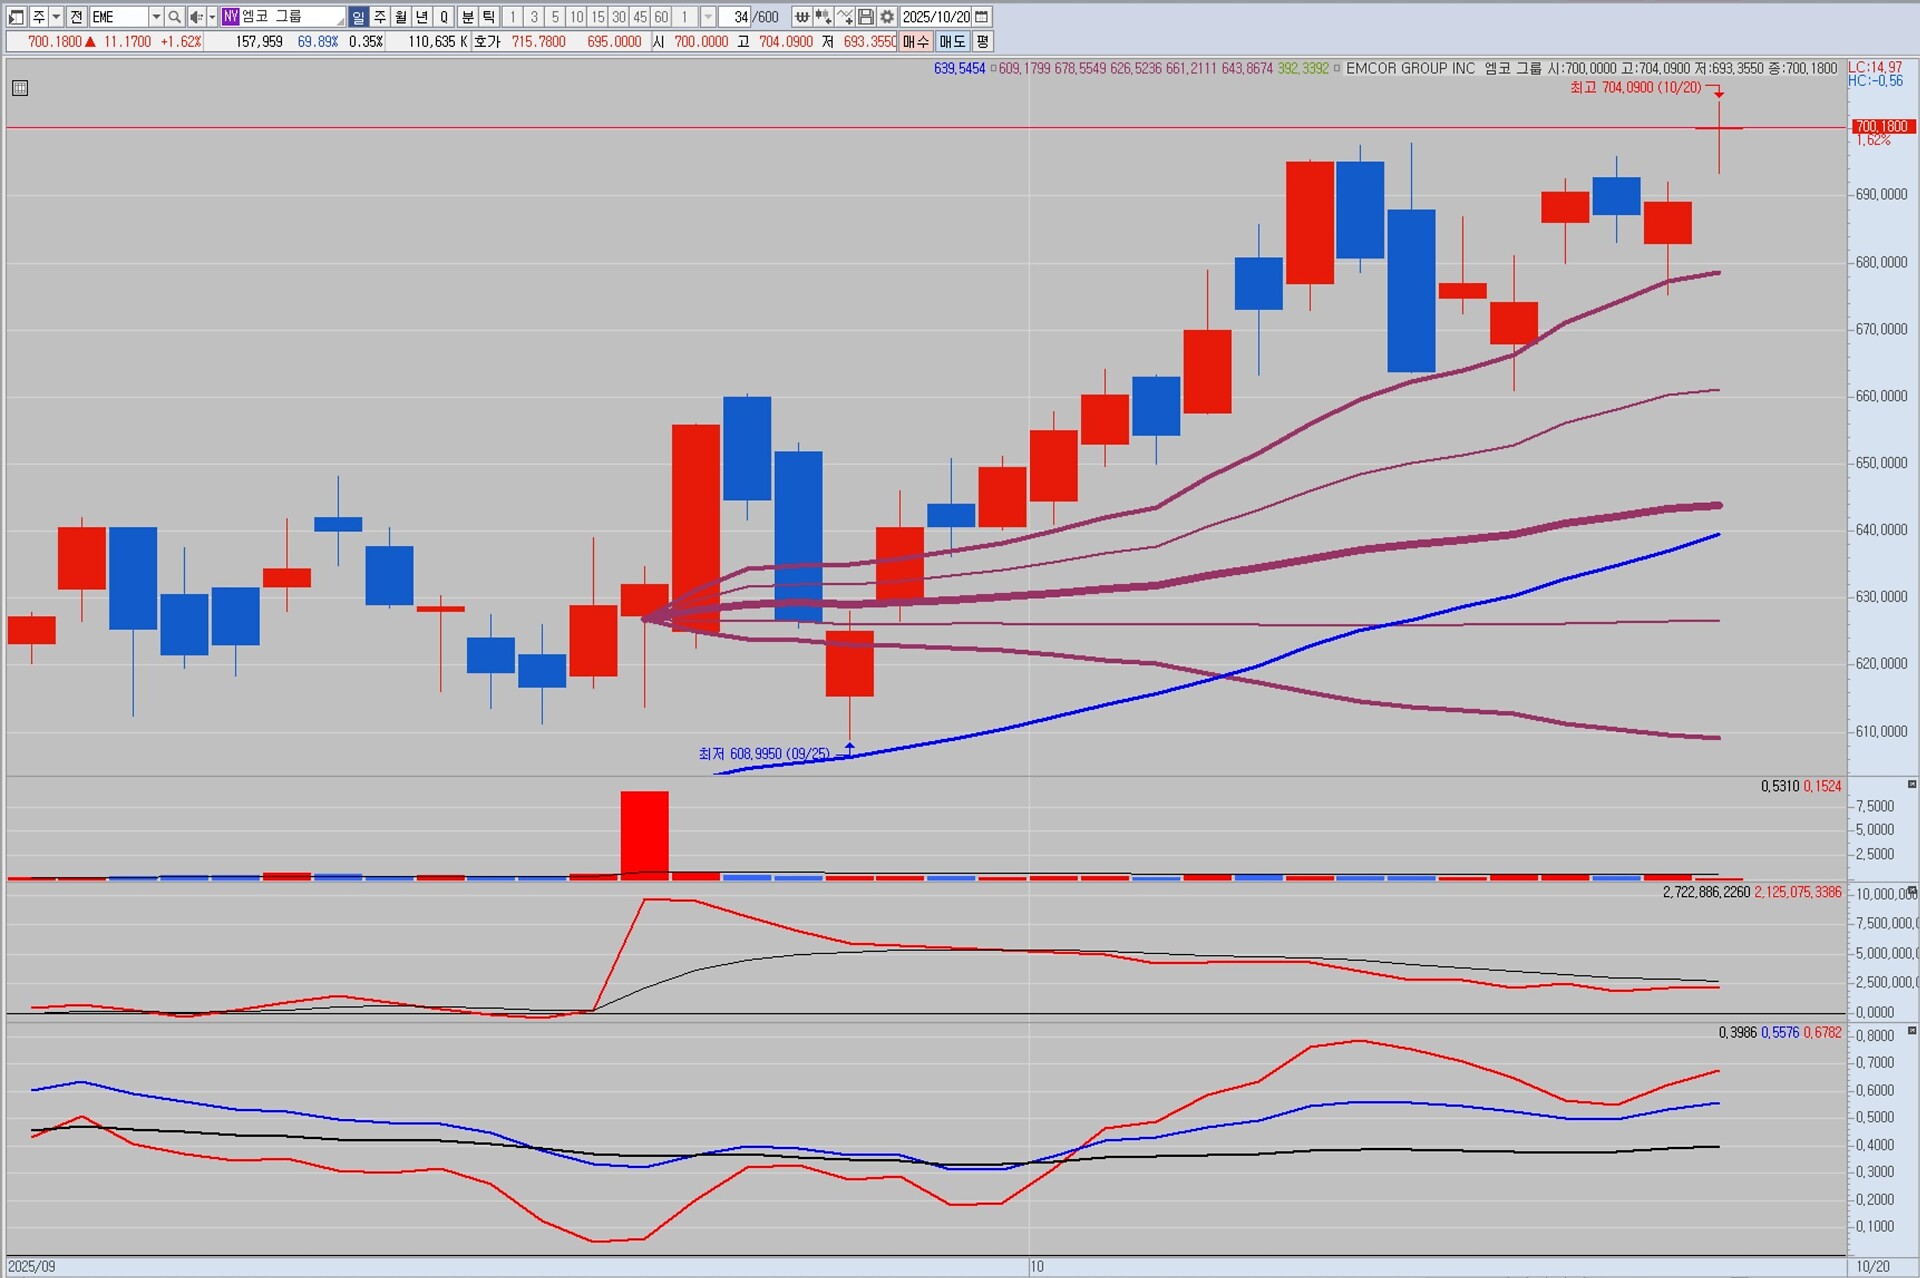Viewport: 1920px width, 1278px height.
Task: Switch to weekly (주) period
Action: (380, 17)
